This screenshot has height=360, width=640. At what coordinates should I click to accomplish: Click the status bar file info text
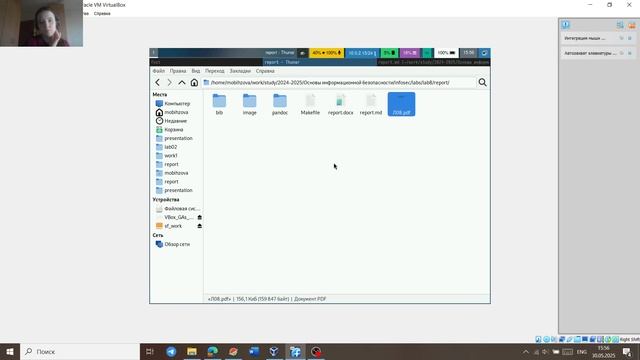click(267, 299)
